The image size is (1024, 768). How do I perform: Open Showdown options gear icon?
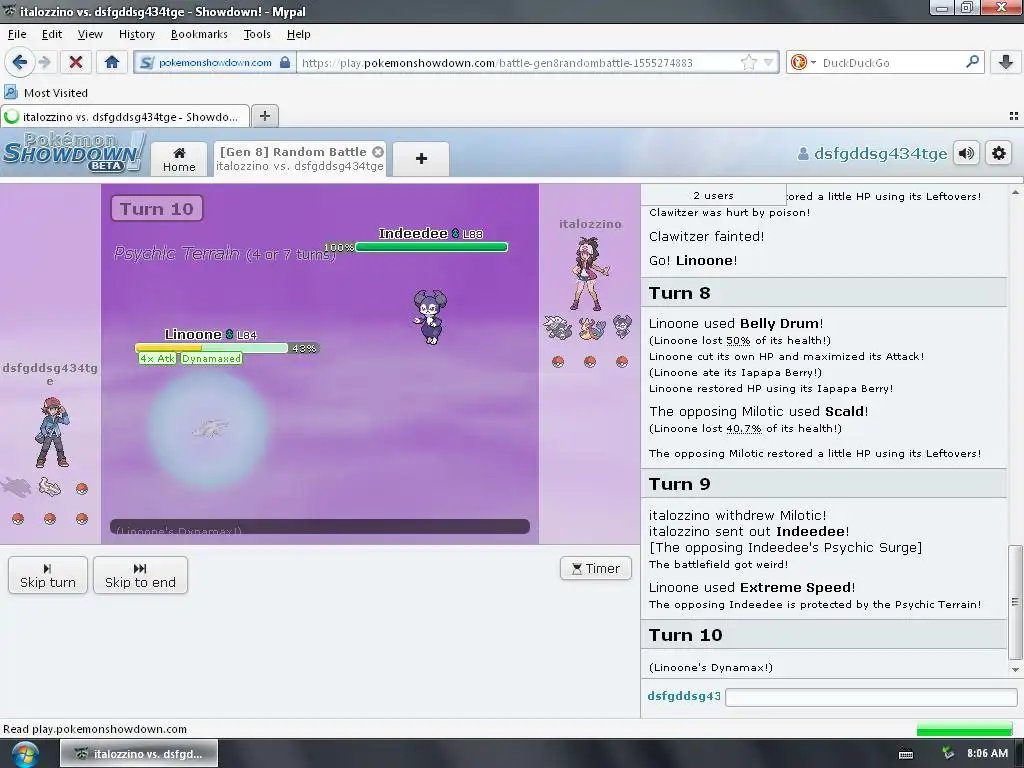coord(999,153)
